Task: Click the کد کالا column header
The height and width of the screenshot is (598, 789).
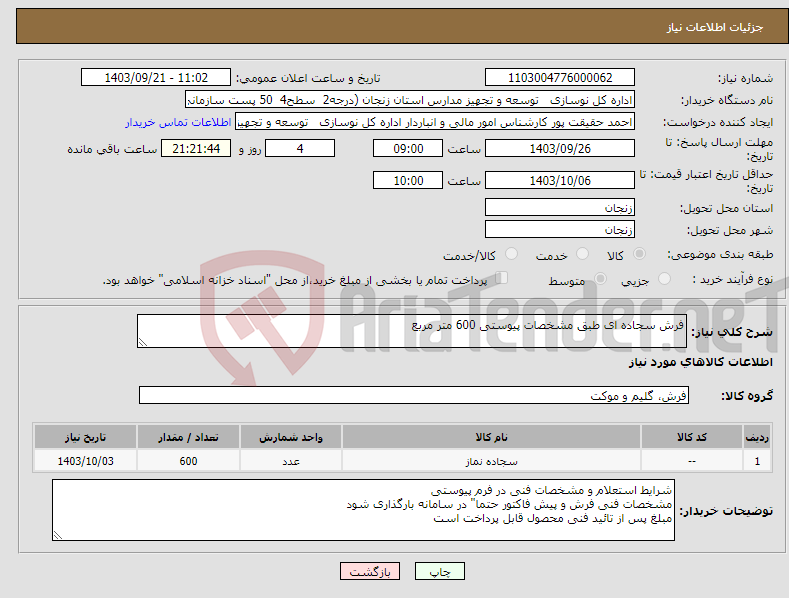Action: point(692,437)
